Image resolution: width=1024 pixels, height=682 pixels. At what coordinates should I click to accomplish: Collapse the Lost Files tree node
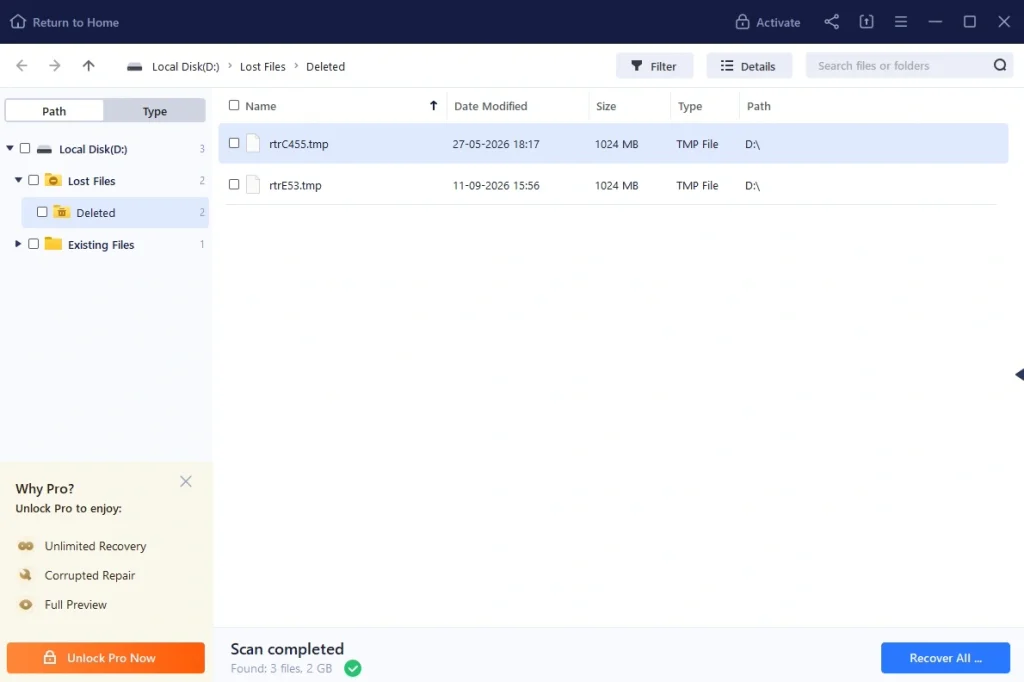[x=18, y=180]
